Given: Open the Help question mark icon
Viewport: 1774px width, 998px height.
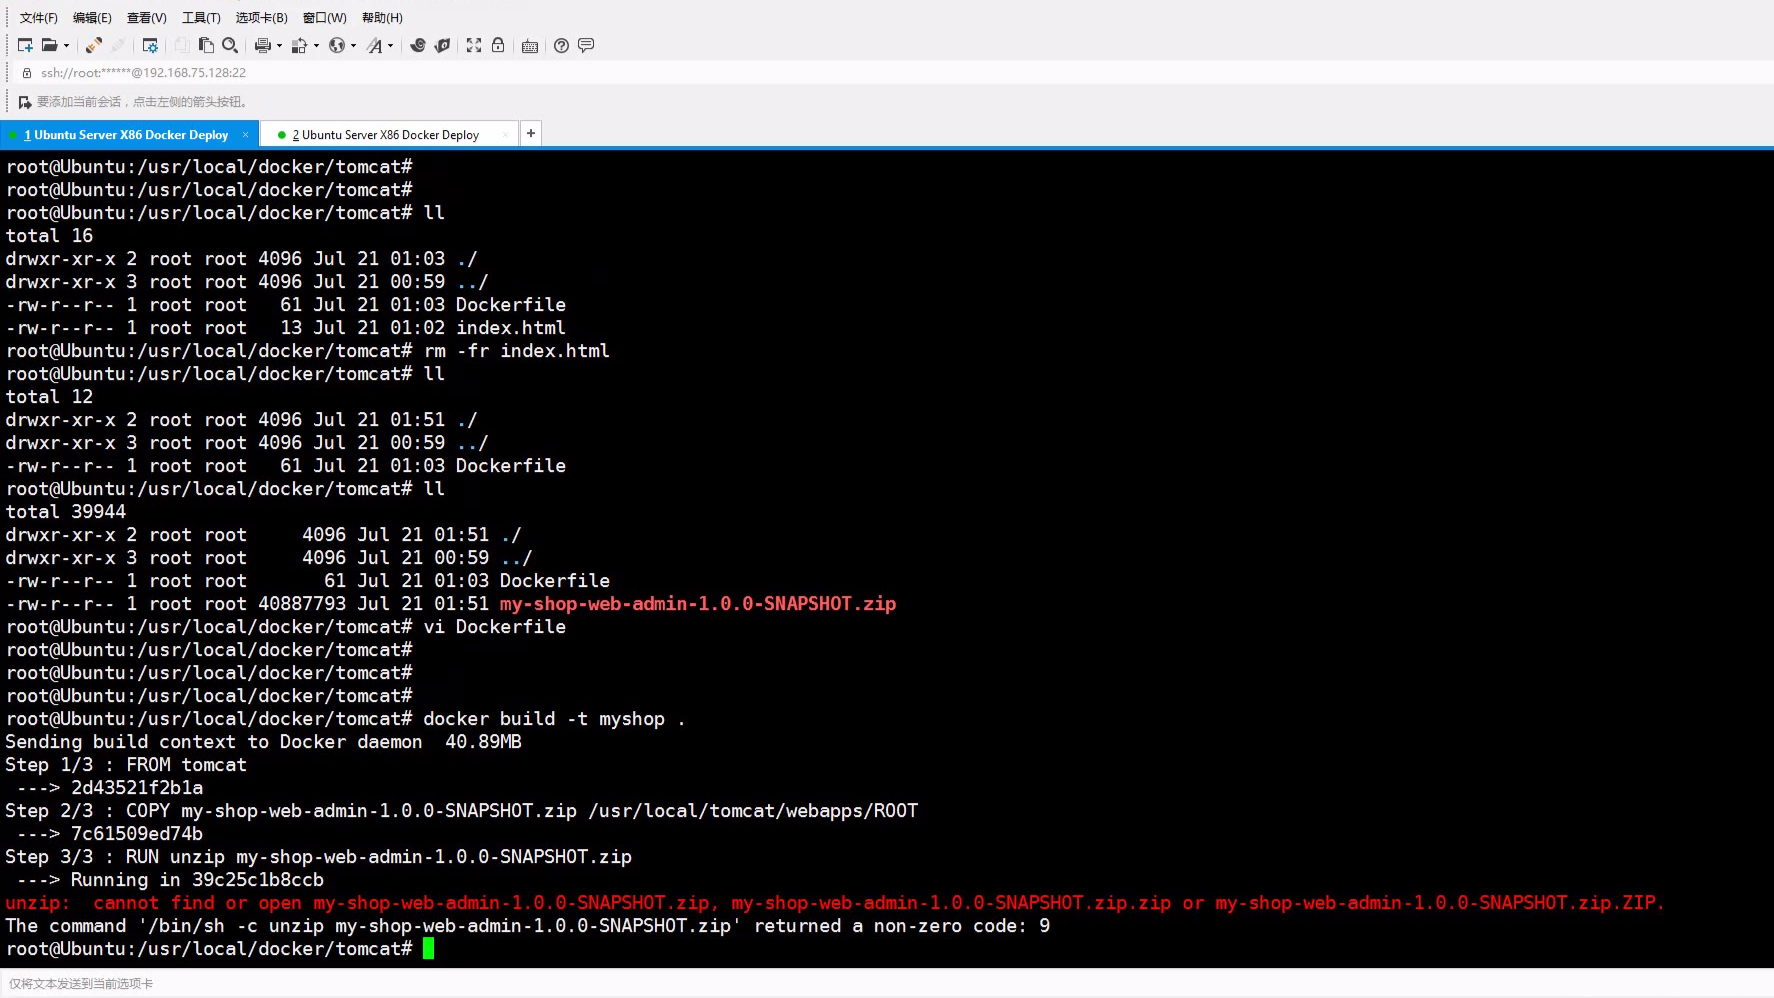Looking at the screenshot, I should pyautogui.click(x=561, y=45).
